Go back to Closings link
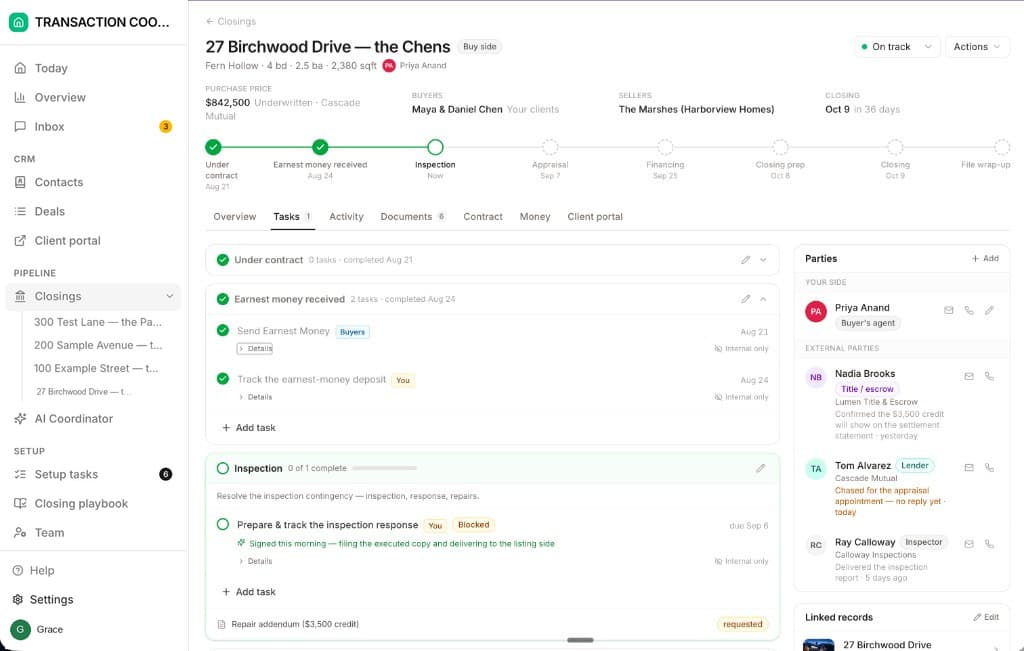The width and height of the screenshot is (1024, 651). (231, 22)
